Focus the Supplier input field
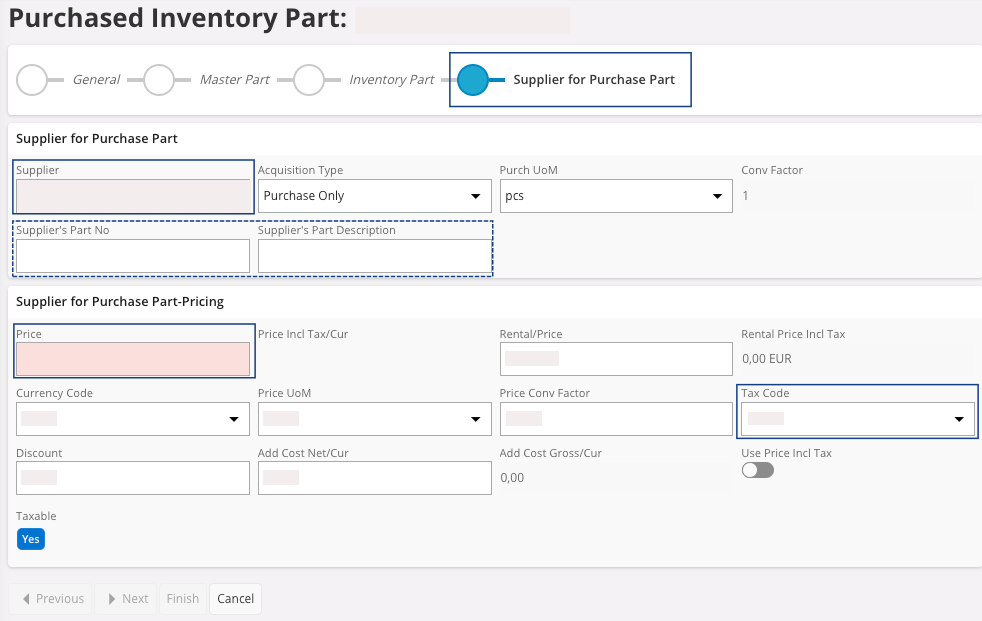This screenshot has height=621, width=982. point(133,196)
